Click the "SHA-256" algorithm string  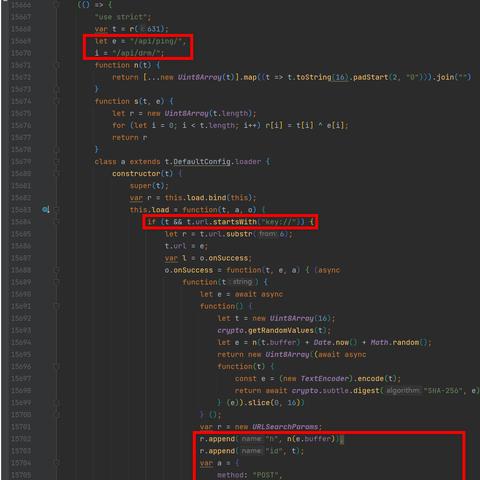(x=442, y=390)
